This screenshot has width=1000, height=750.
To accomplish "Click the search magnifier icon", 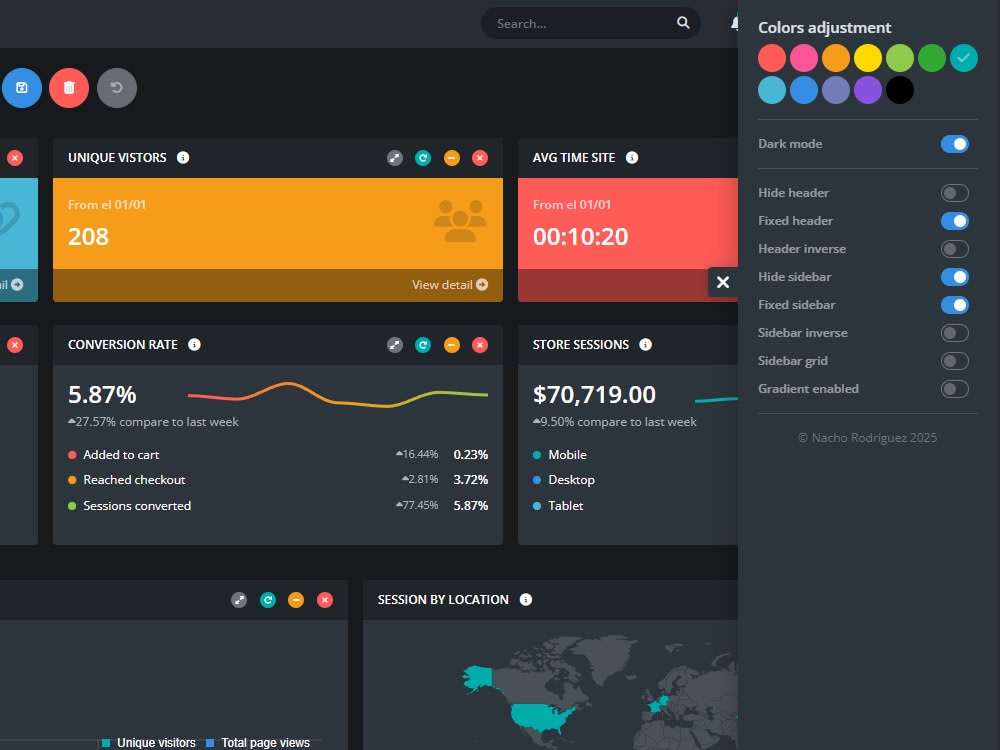I will point(683,23).
